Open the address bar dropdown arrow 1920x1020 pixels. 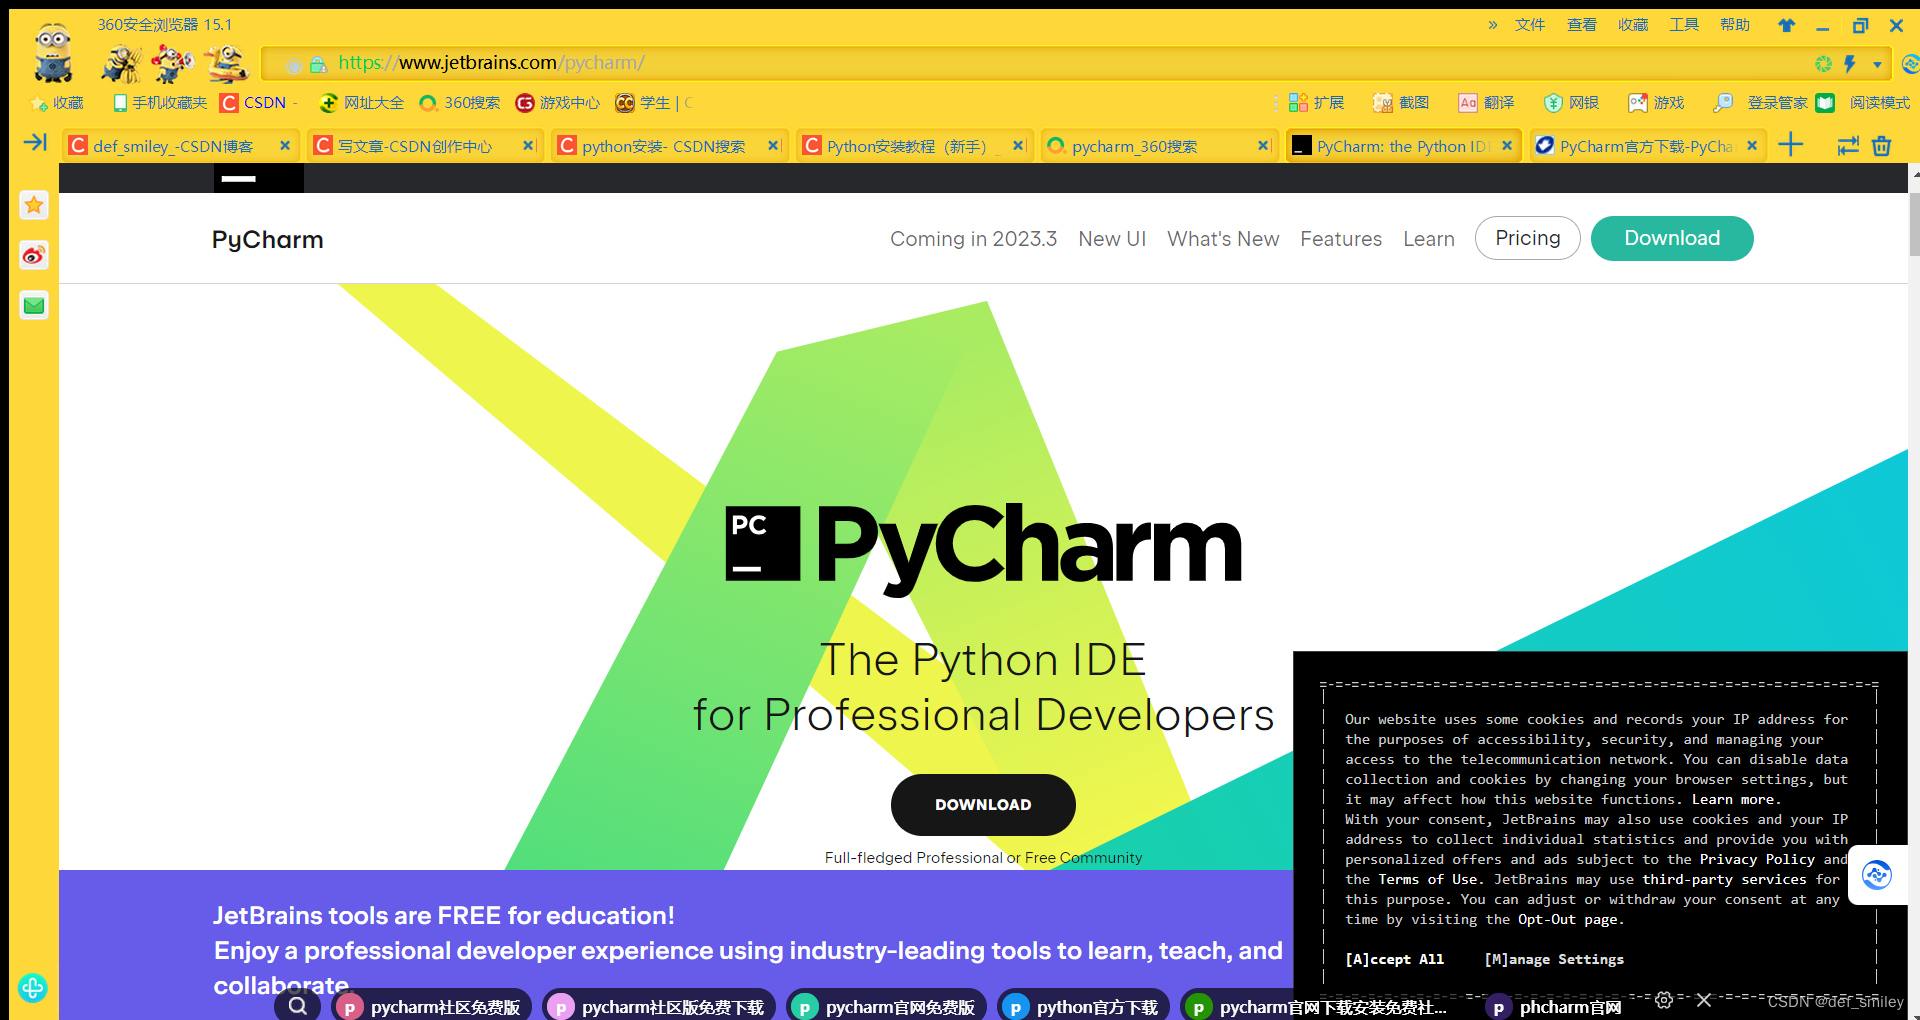(1877, 65)
